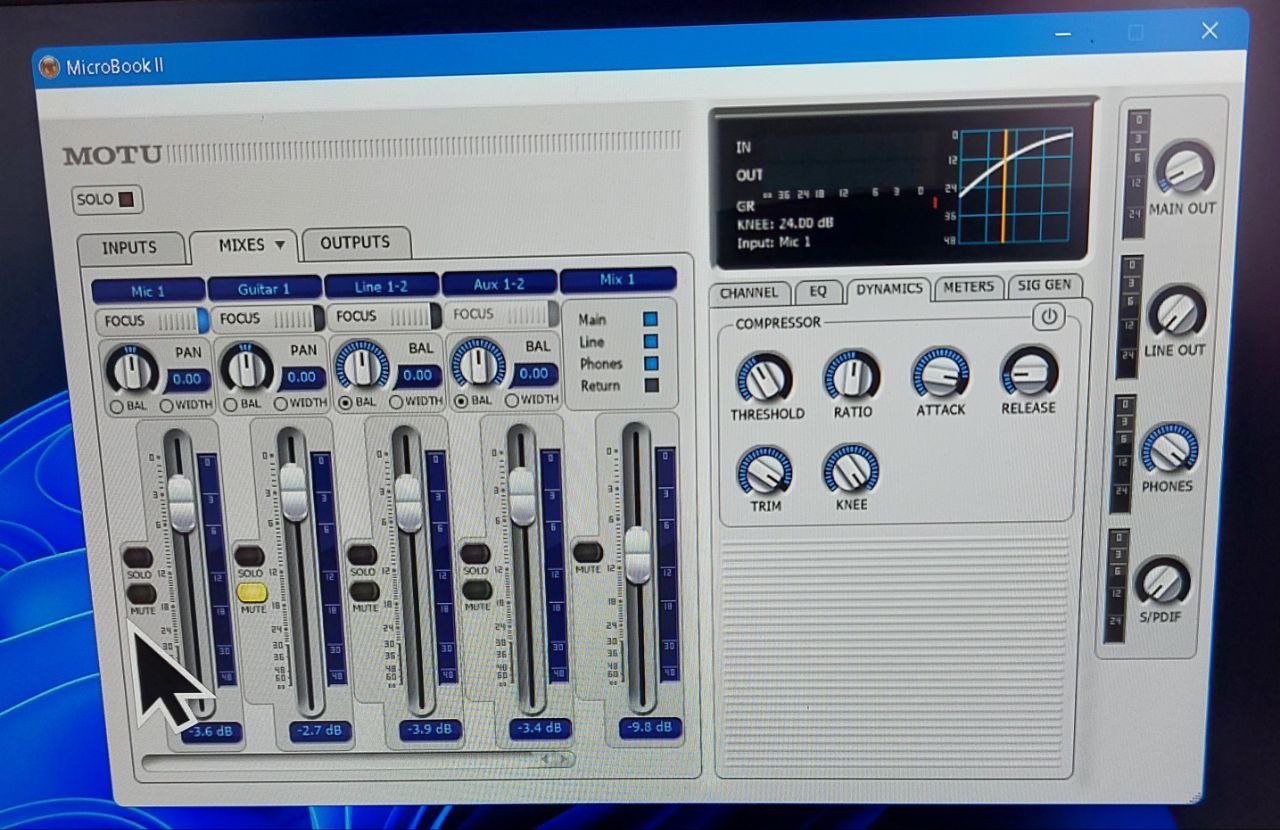
Task: Solo the Mic 1 channel
Action: pyautogui.click(x=138, y=558)
